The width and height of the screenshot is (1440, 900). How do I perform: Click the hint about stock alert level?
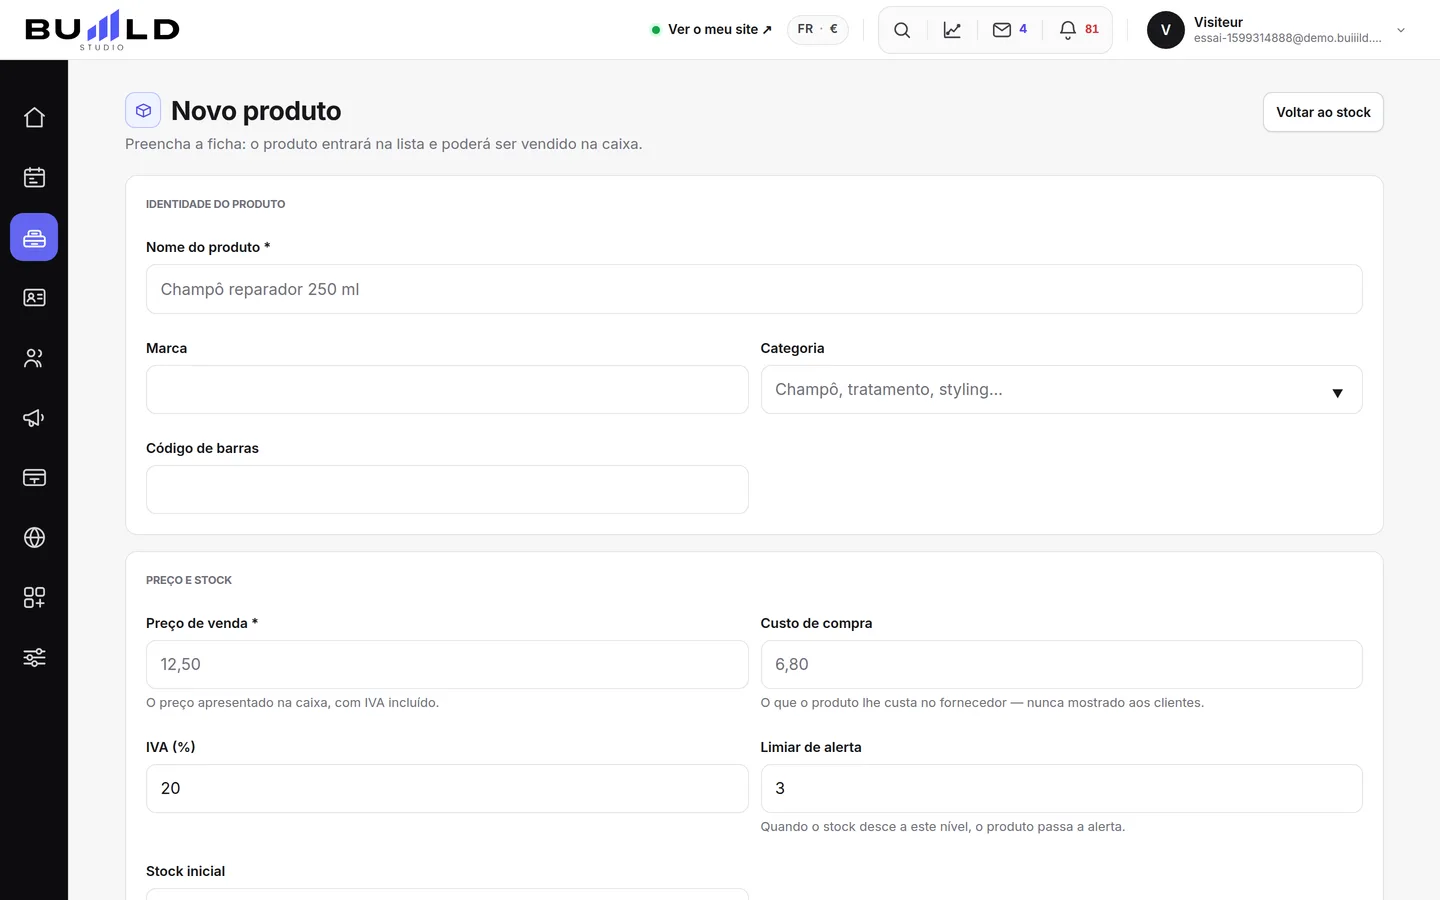click(x=943, y=827)
